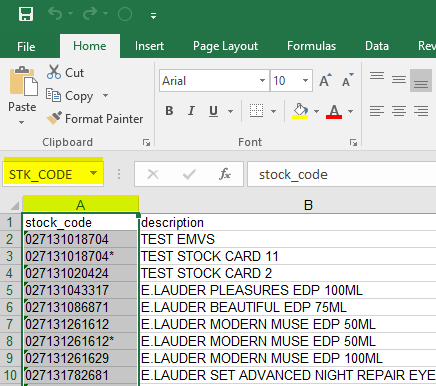Screen dimensions: 436x386
Task: Click Enter checkmark in formula bar
Action: click(189, 174)
